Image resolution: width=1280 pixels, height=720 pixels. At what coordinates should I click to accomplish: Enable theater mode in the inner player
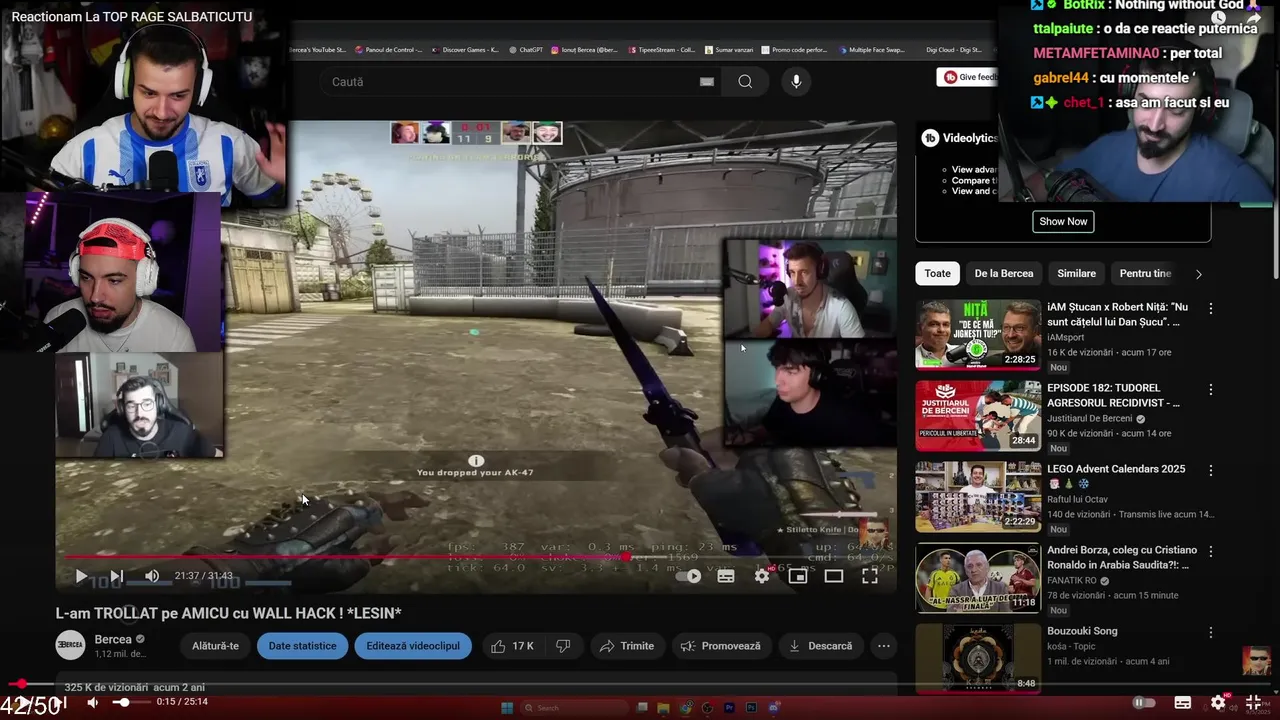click(x=834, y=576)
